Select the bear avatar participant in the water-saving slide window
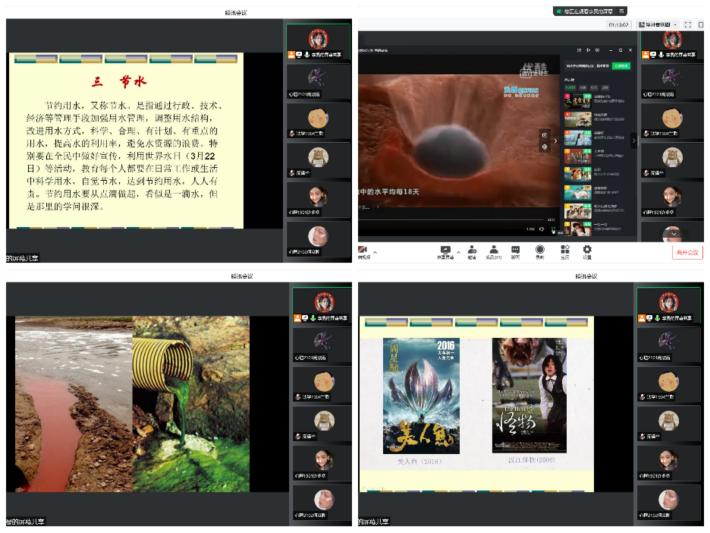 point(318,157)
